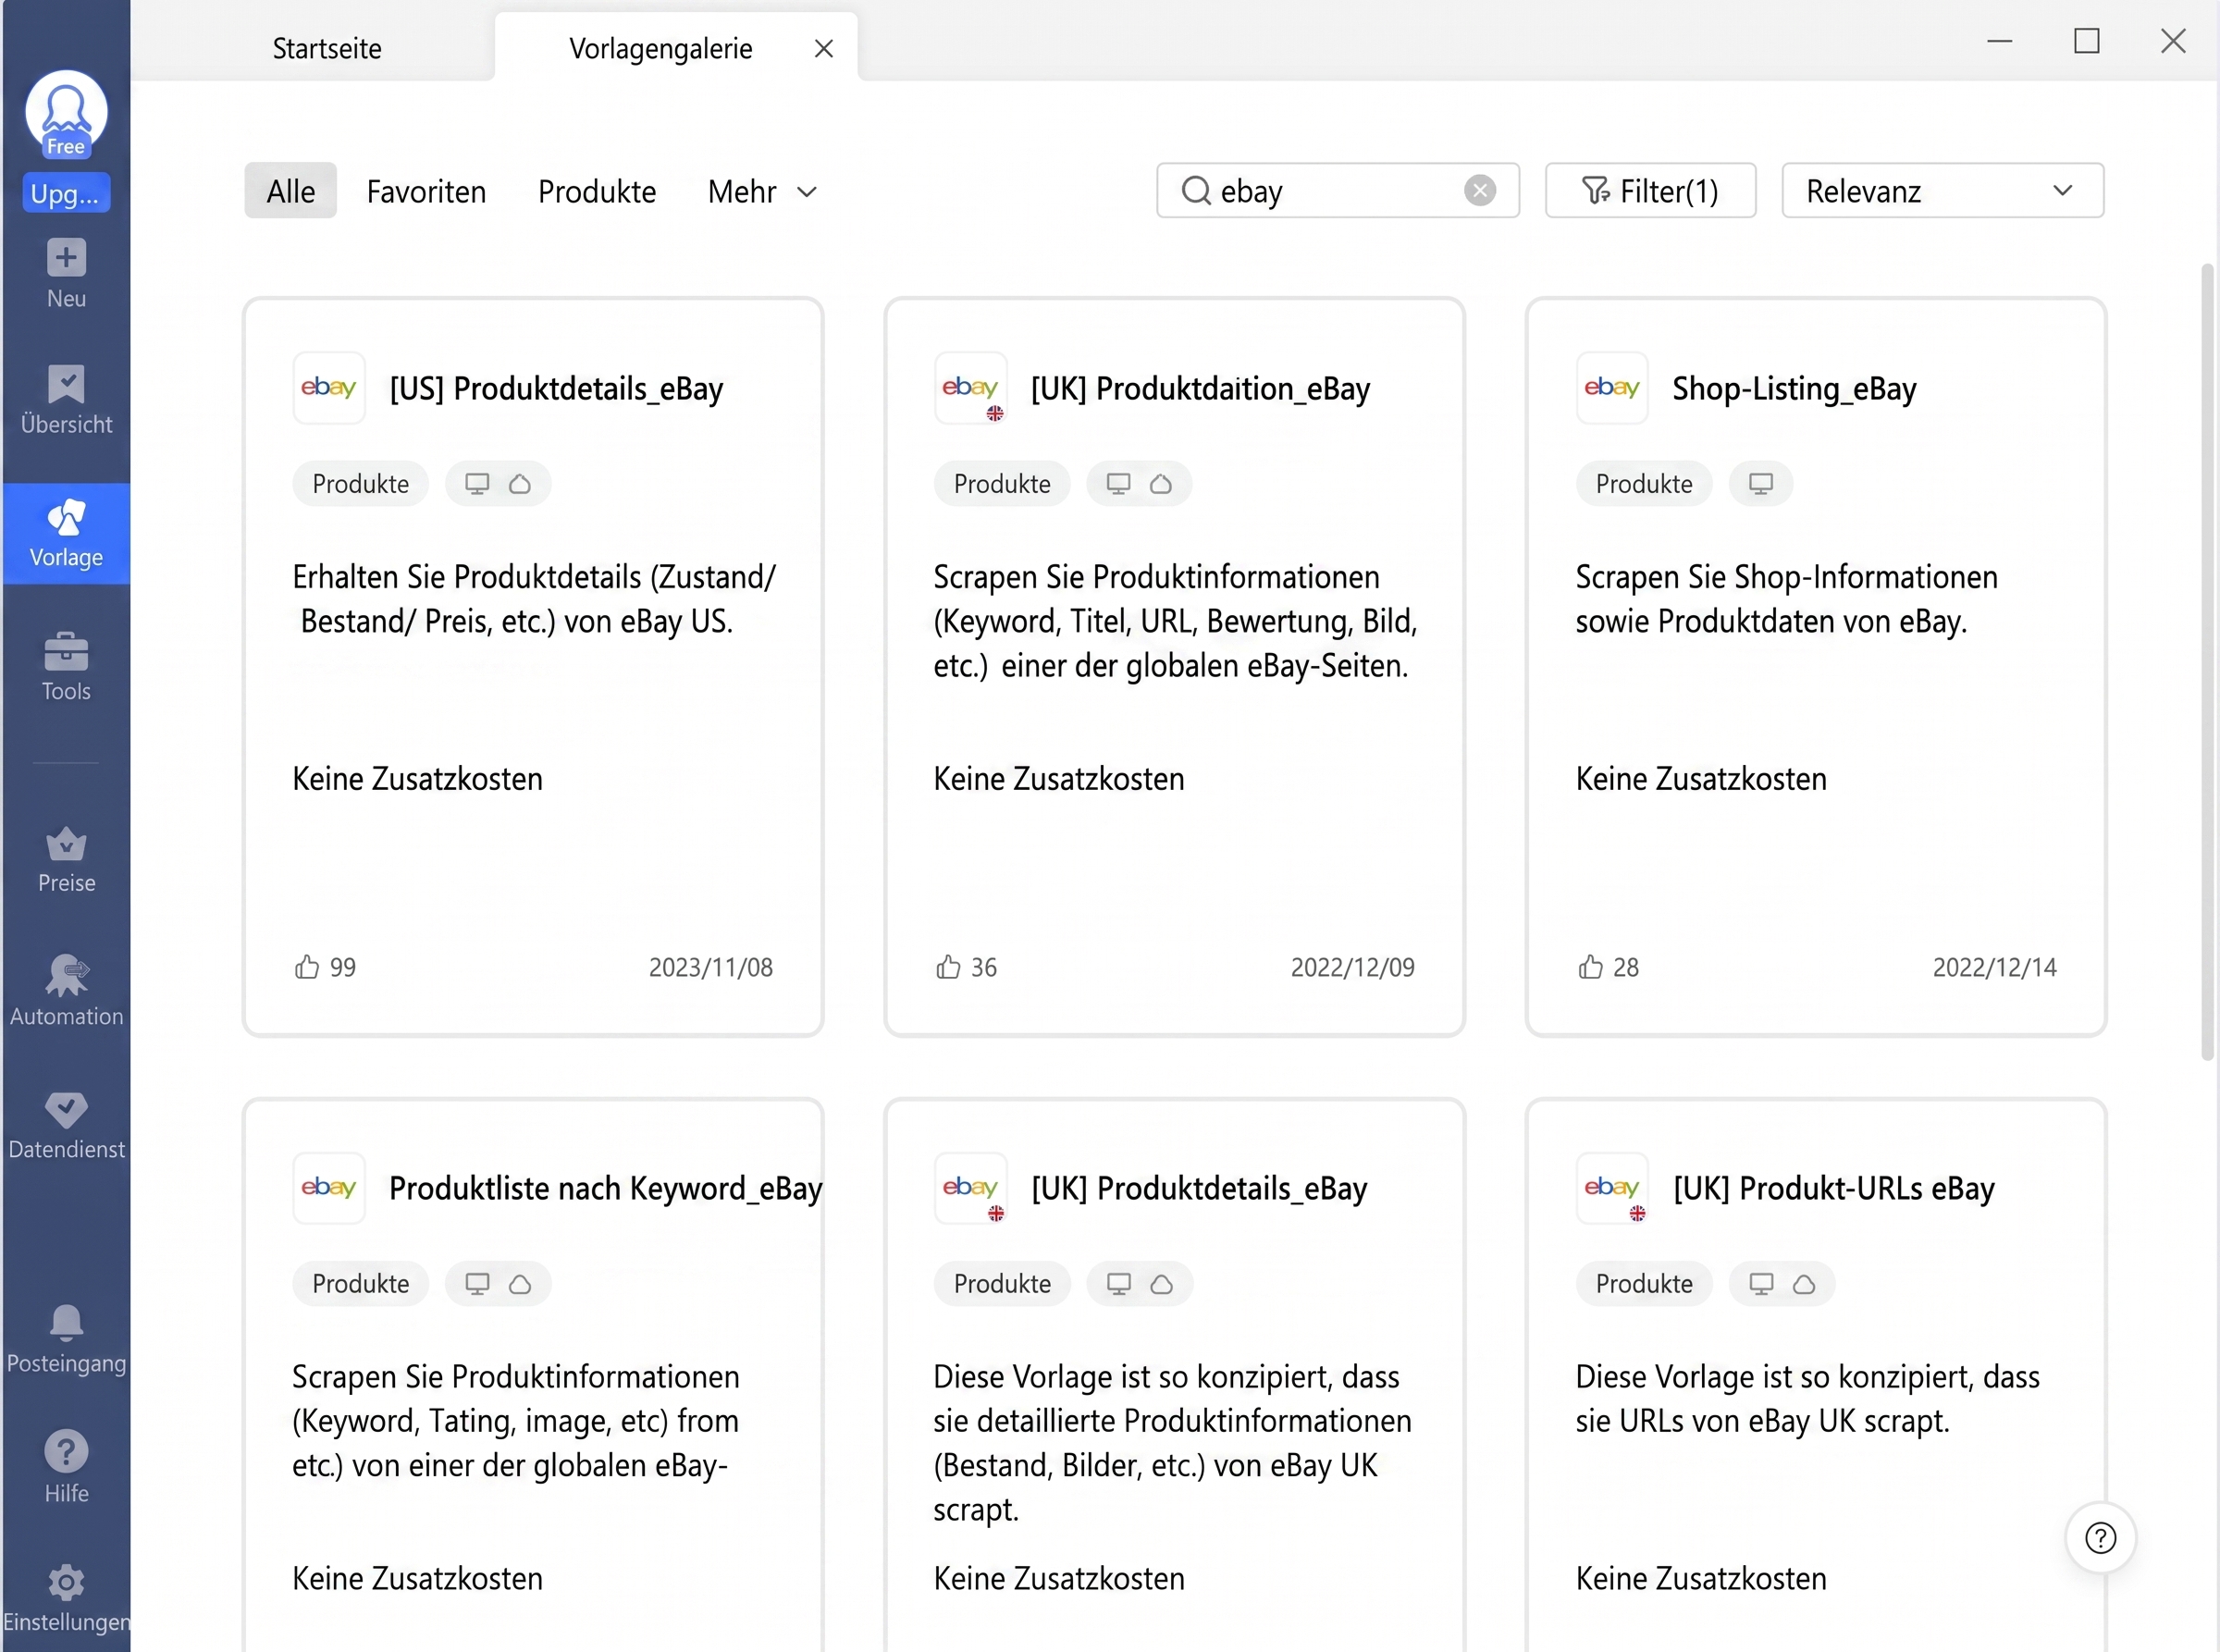The image size is (2220, 1652).
Task: Select the Vorlage sidebar item
Action: (66, 534)
